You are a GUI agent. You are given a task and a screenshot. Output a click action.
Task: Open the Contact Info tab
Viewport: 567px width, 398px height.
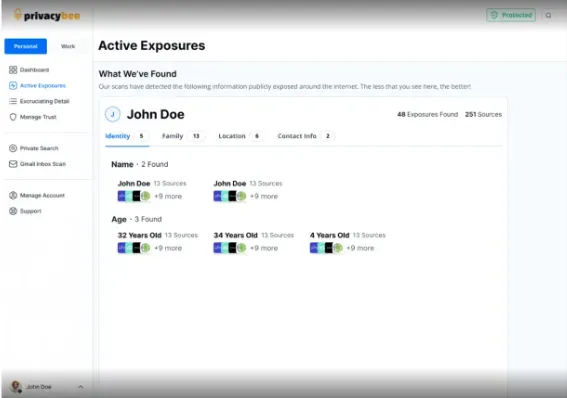pyautogui.click(x=306, y=136)
